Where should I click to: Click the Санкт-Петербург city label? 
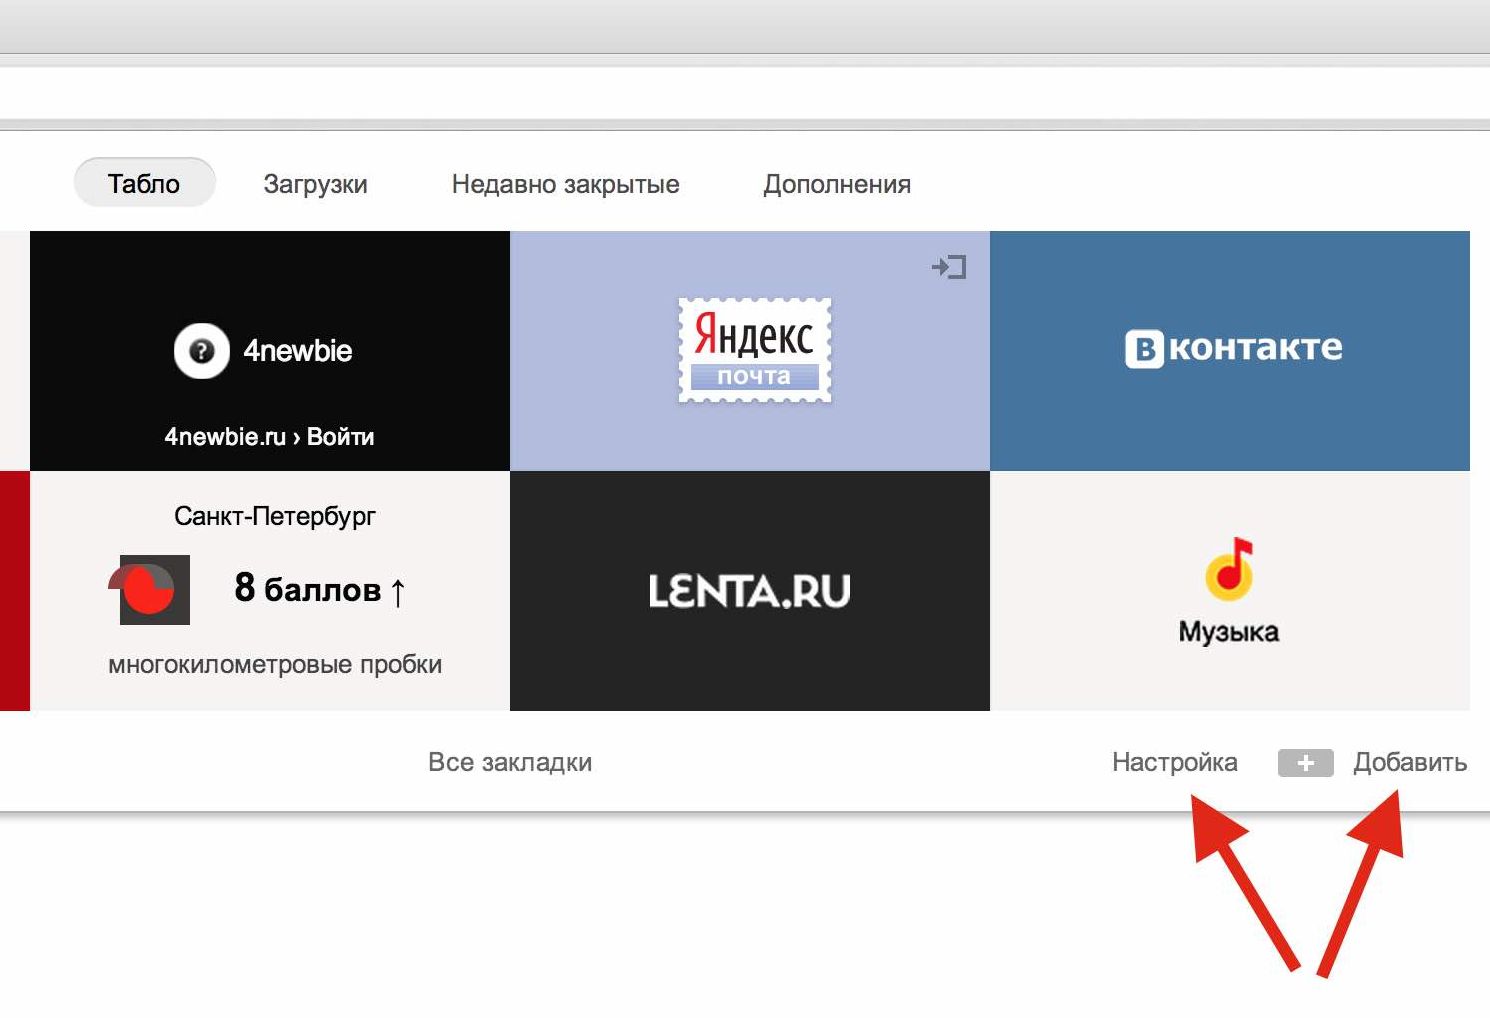click(x=275, y=516)
